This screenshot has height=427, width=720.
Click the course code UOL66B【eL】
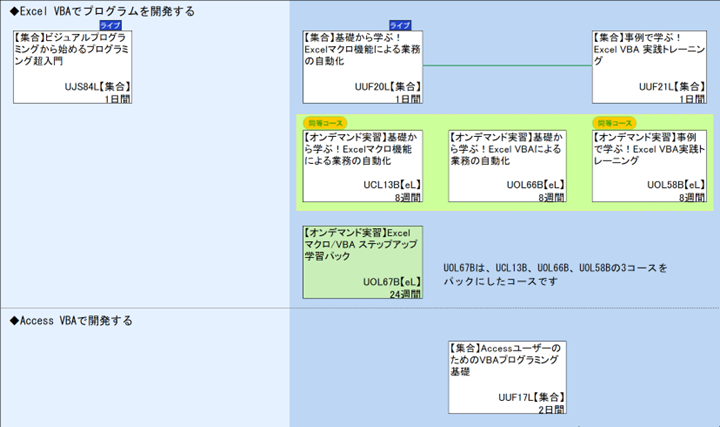pyautogui.click(x=535, y=185)
